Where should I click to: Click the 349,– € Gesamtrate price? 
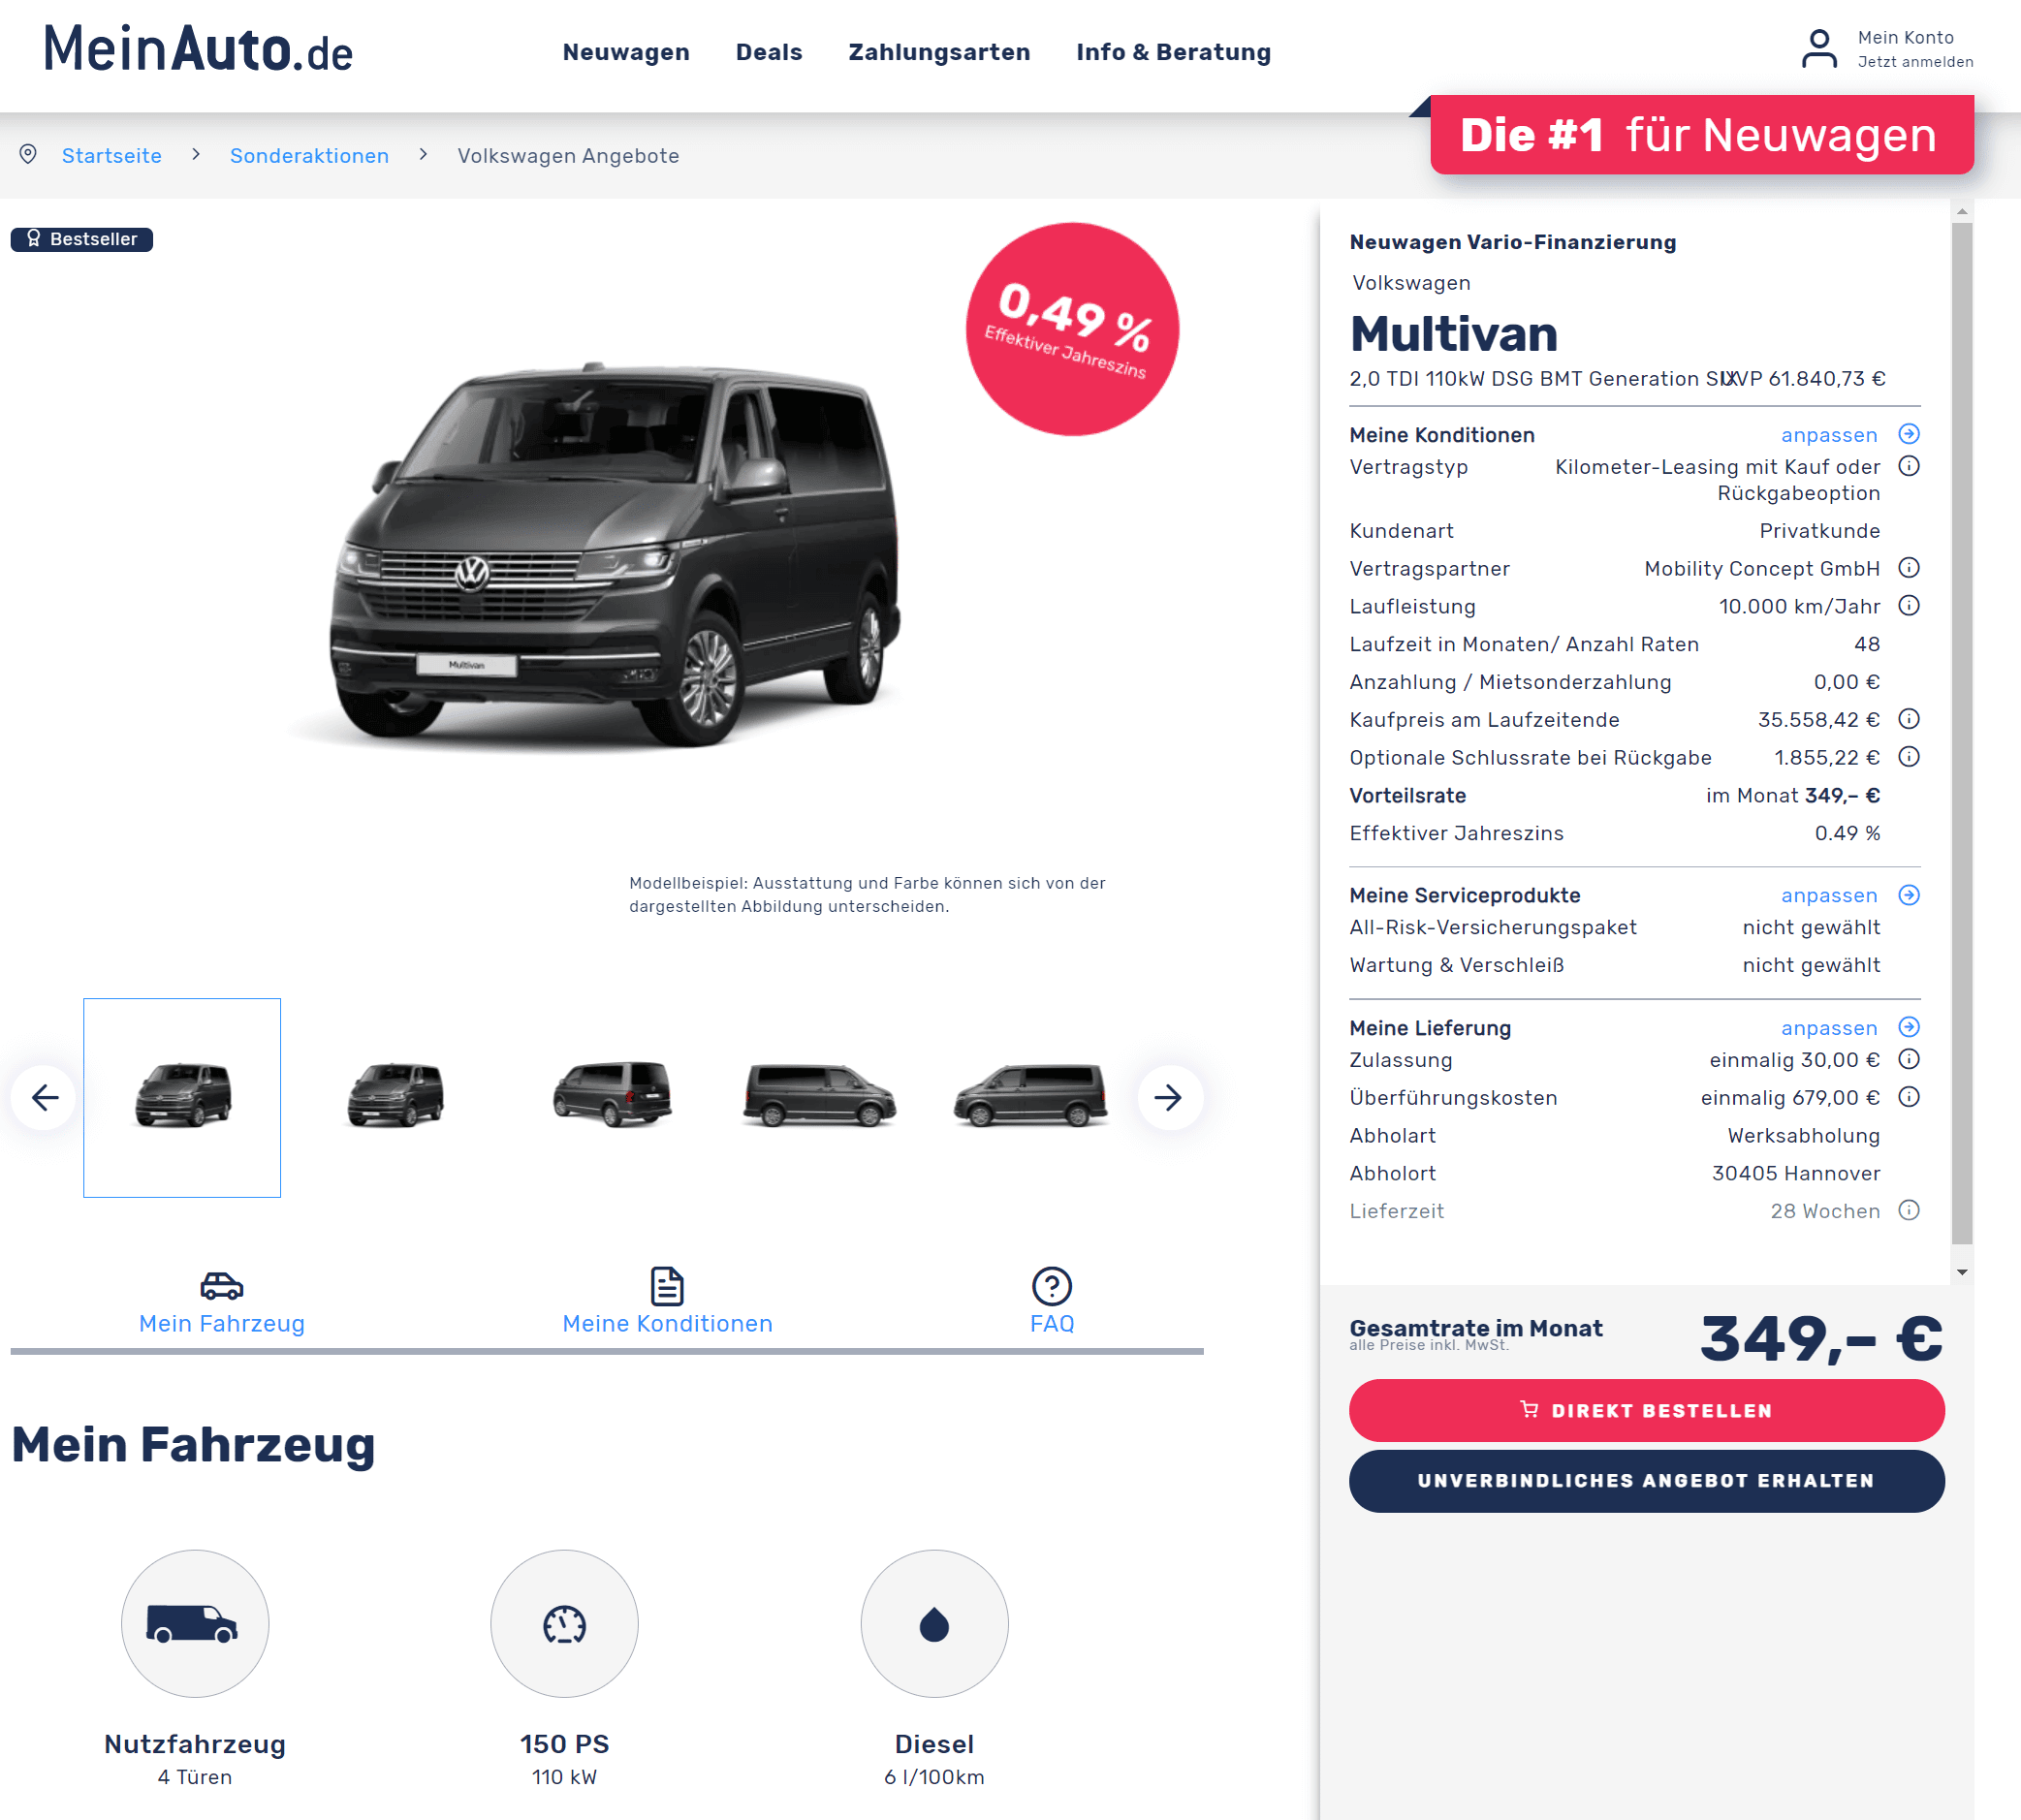pyautogui.click(x=1821, y=1339)
